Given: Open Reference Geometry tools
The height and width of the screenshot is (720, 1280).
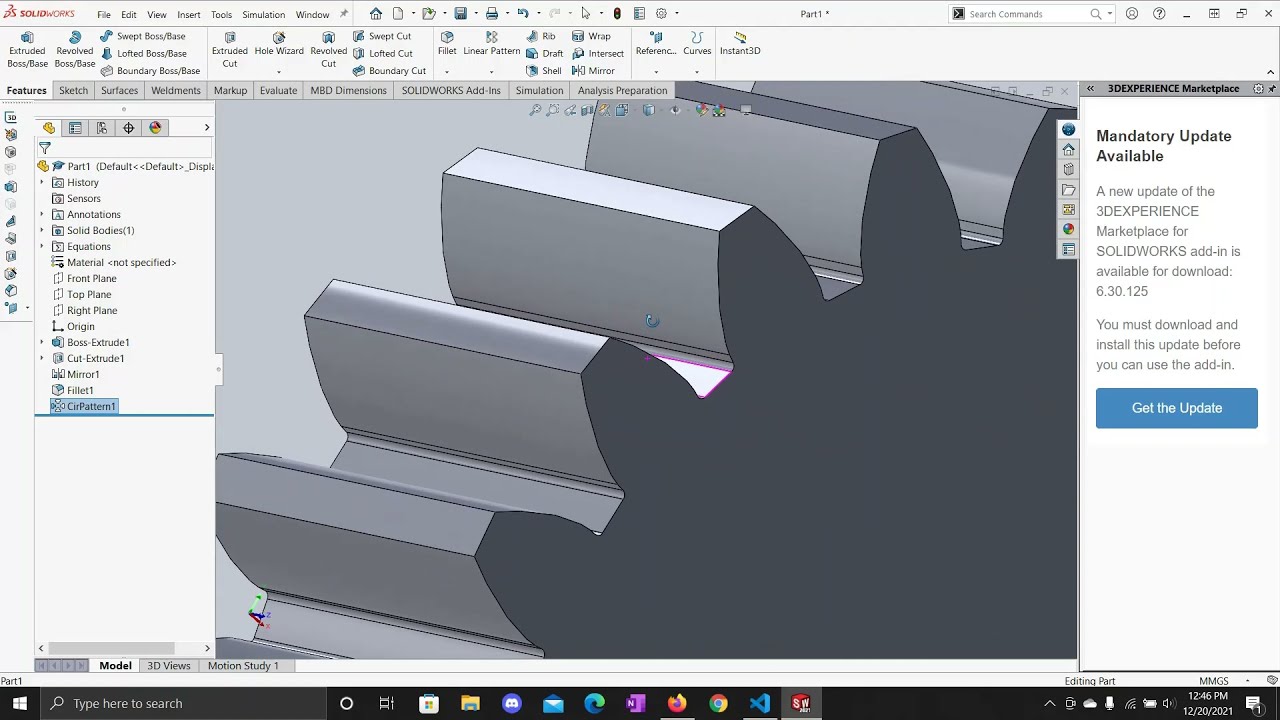Looking at the screenshot, I should click(656, 44).
